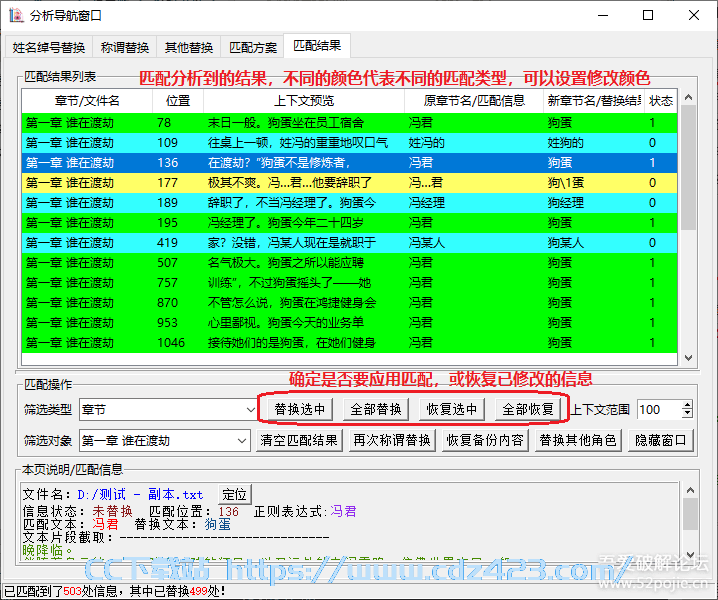Screen dimensions: 718x600
Task: Click 恢复备份内容 button
Action: tap(485, 440)
